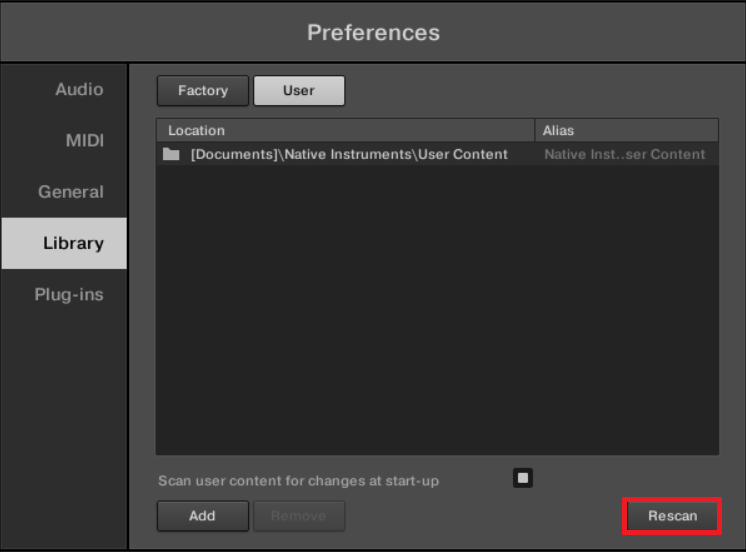The height and width of the screenshot is (552, 746).
Task: Select the User library pane button
Action: tap(299, 91)
